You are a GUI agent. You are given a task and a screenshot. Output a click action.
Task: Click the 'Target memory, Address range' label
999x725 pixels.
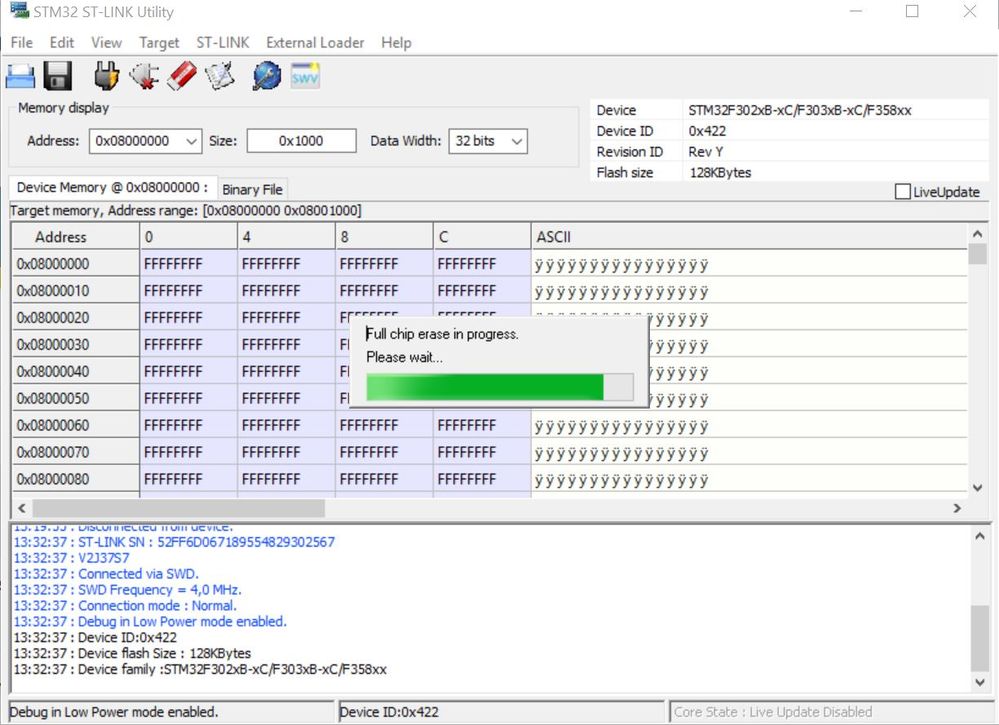click(x=185, y=211)
